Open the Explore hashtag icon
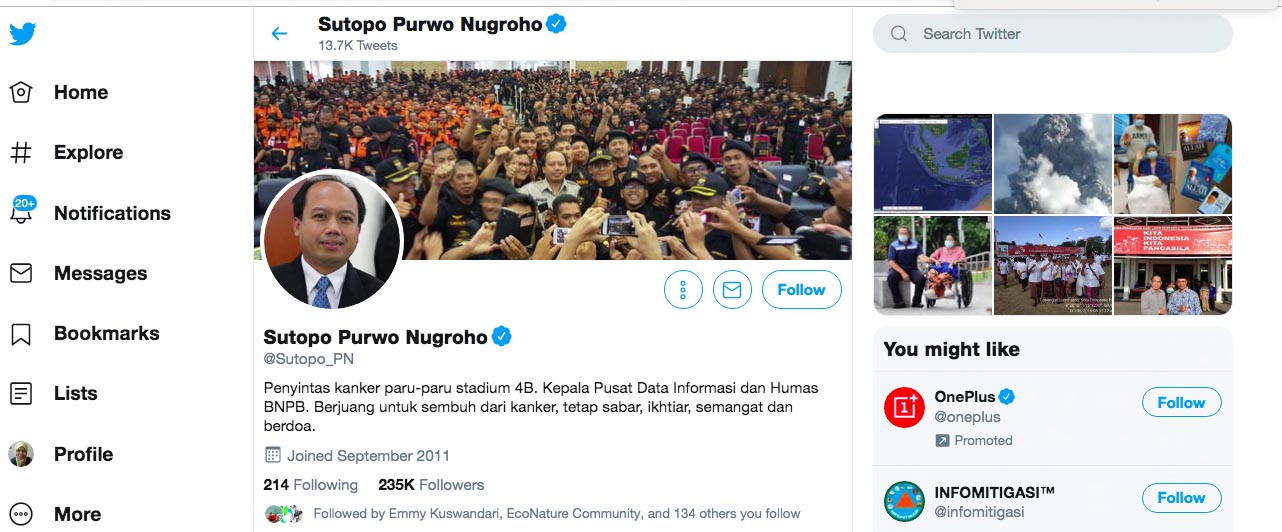The width and height of the screenshot is (1282, 532). pyautogui.click(x=21, y=153)
